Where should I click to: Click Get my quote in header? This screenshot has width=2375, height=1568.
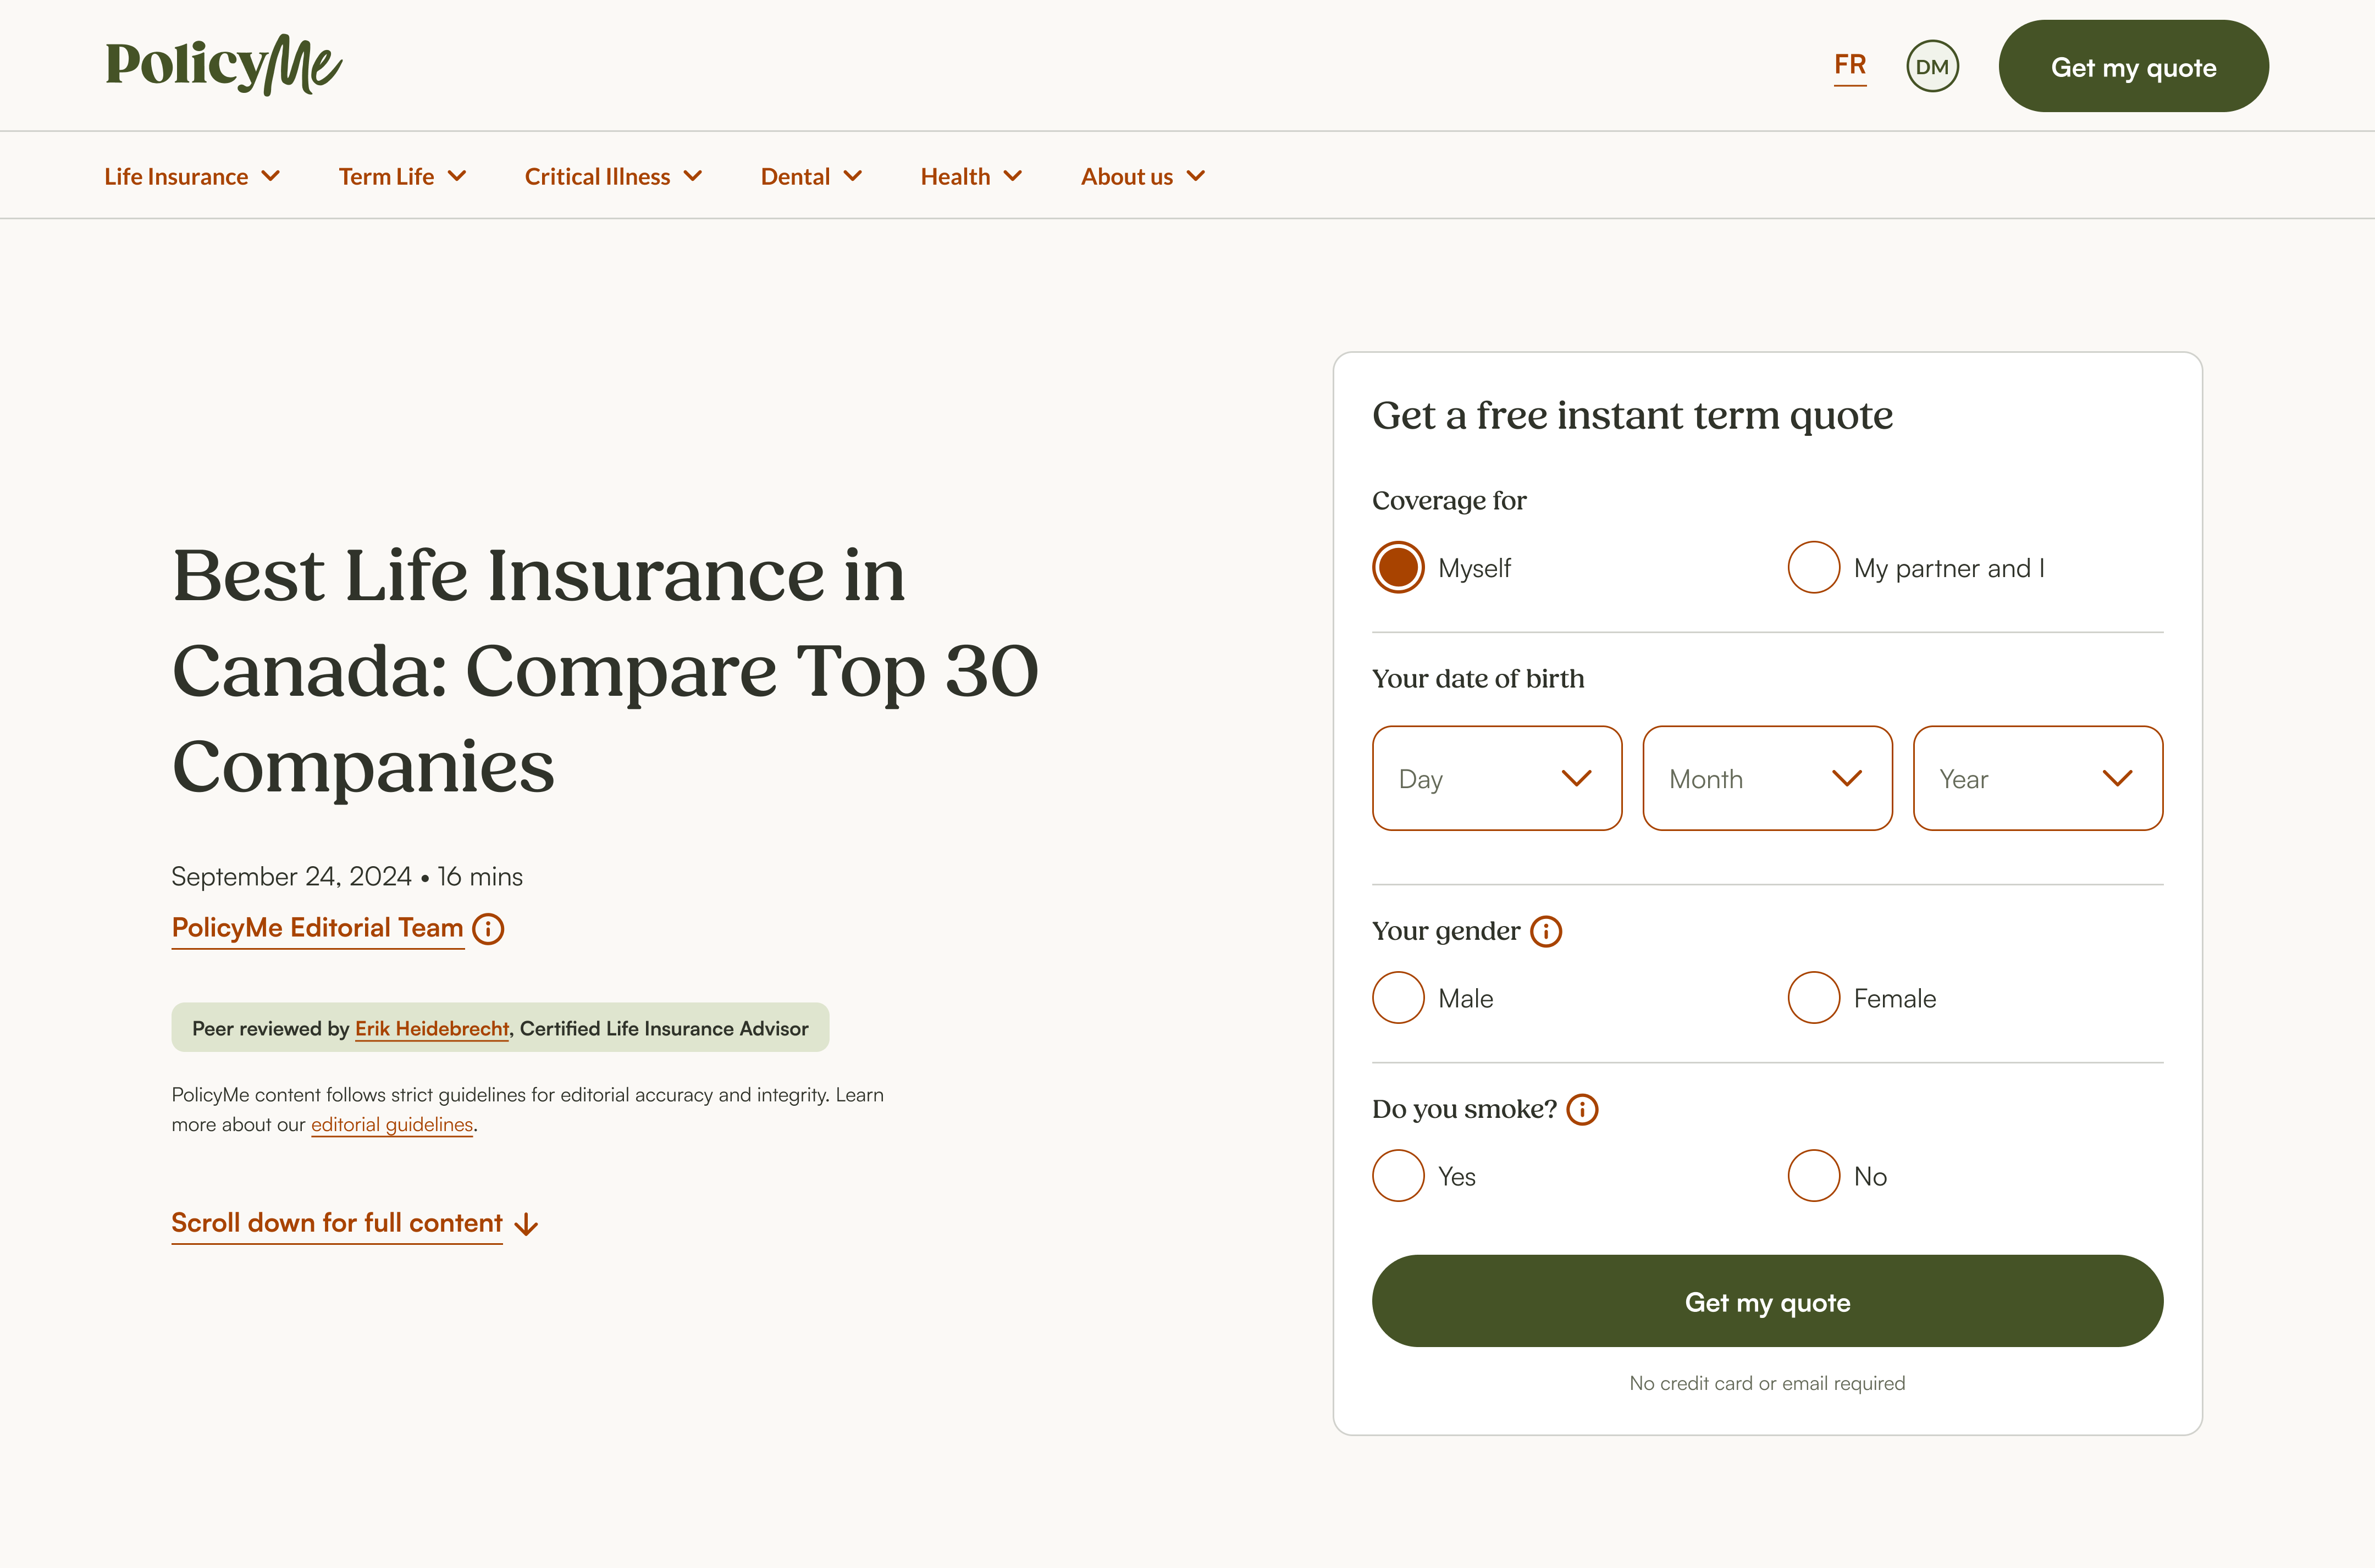point(2133,66)
